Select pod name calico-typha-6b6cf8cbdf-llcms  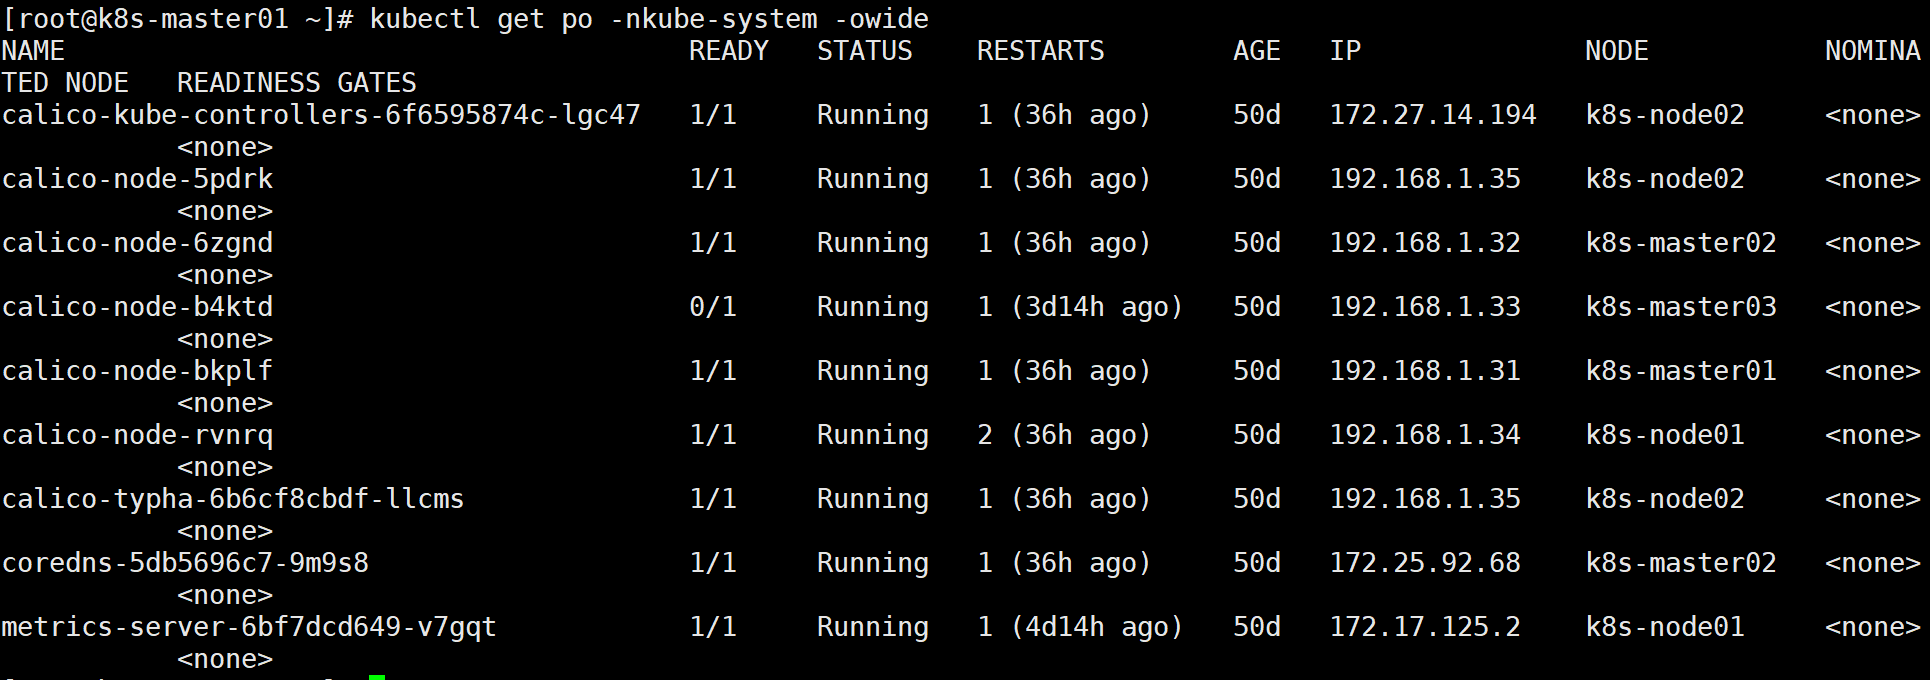[233, 499]
